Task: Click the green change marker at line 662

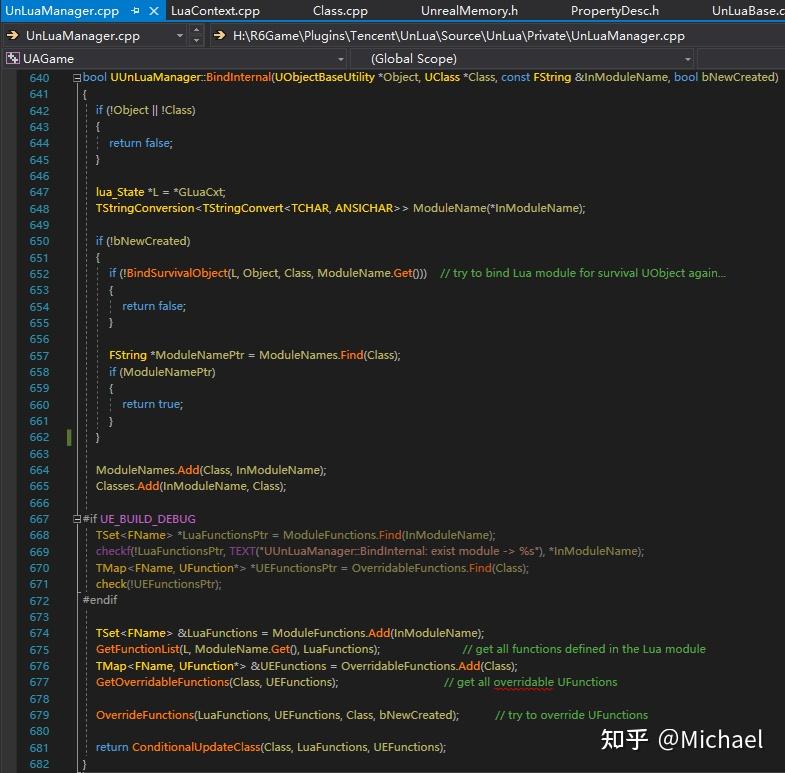Action: [x=69, y=437]
